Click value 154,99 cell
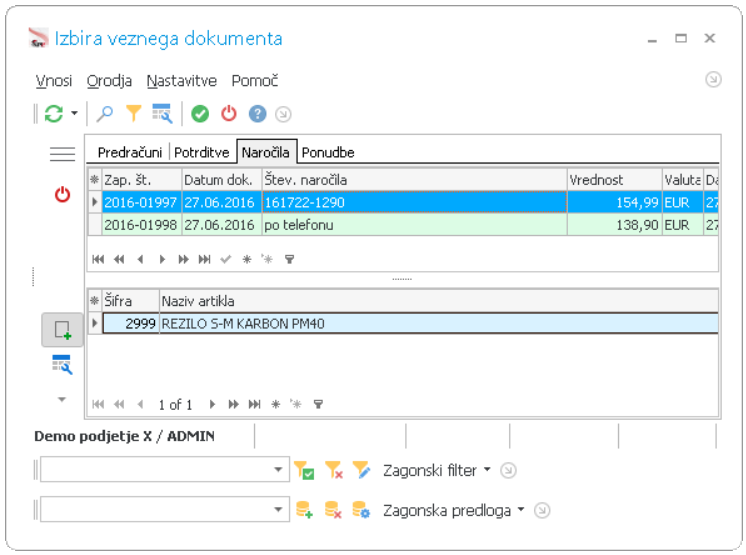Viewport: 746px width, 555px height. pyautogui.click(x=615, y=203)
